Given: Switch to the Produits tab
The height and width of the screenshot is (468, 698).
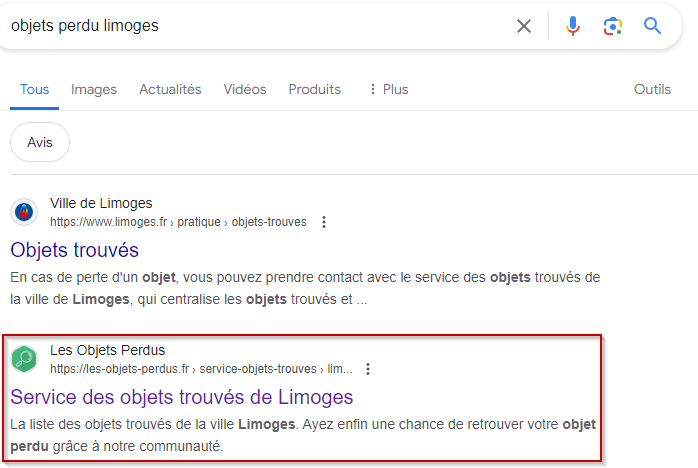Looking at the screenshot, I should [314, 89].
